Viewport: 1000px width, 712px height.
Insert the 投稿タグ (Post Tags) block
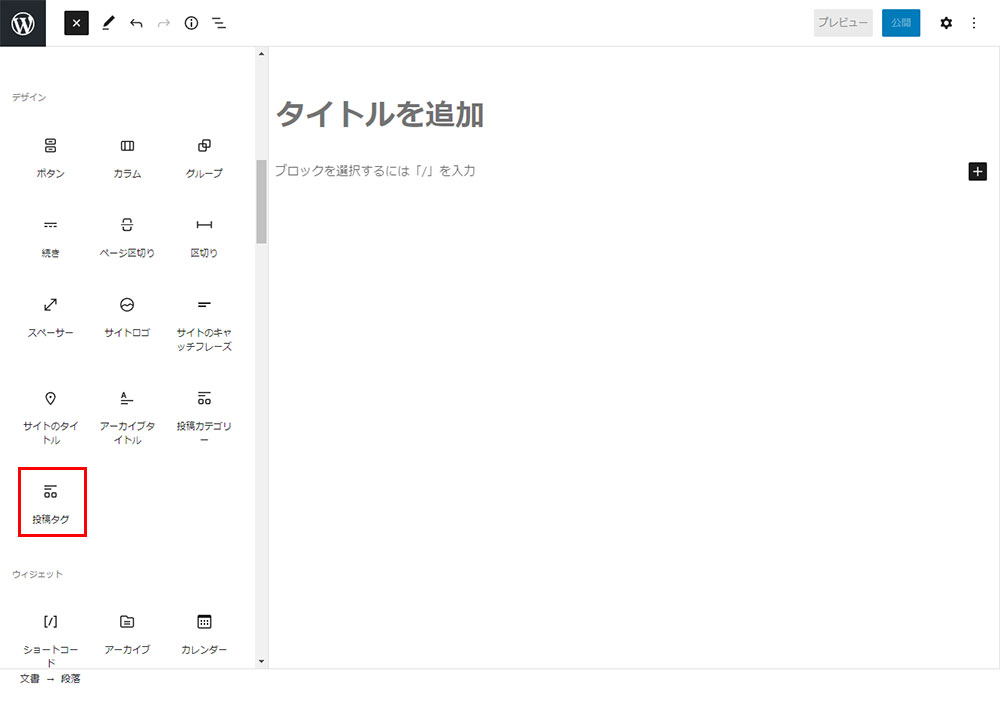tap(51, 502)
